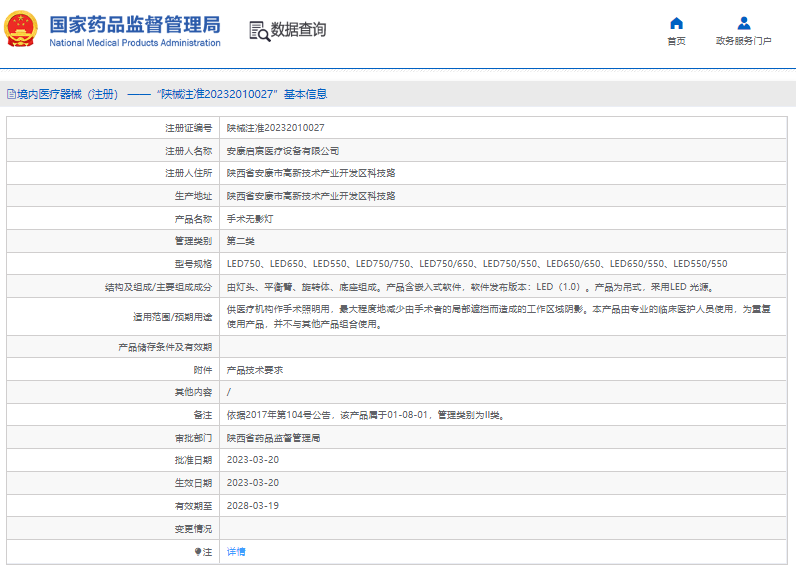Click the 有效期至 label
This screenshot has width=796, height=570.
click(x=193, y=506)
